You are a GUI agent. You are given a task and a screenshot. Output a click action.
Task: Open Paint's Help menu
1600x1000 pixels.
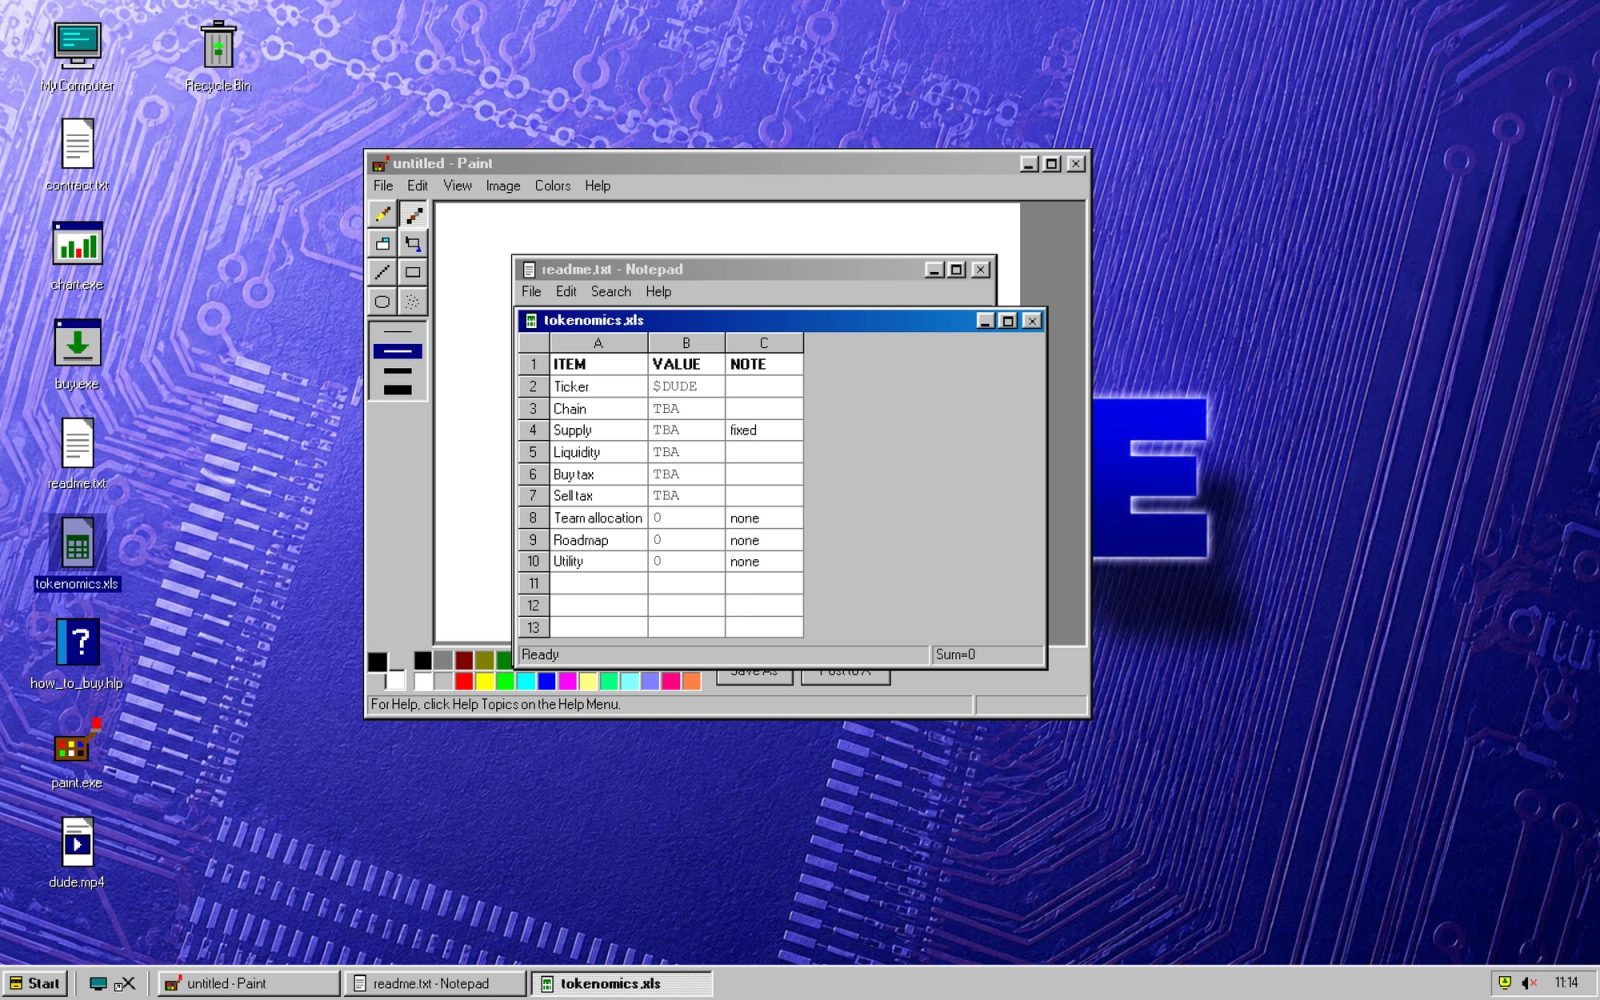pos(597,186)
